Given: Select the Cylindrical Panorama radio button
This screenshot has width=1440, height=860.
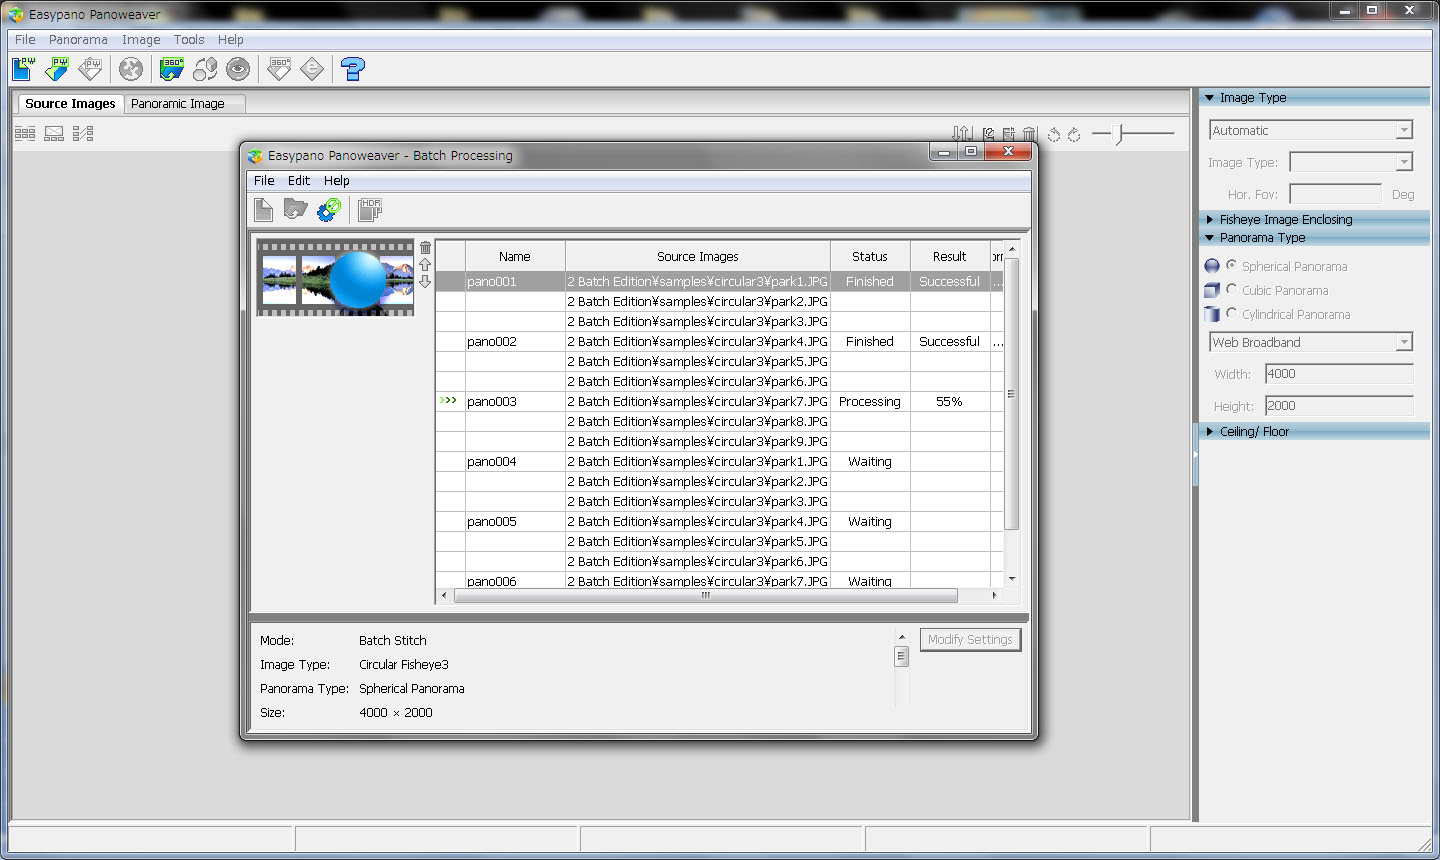Looking at the screenshot, I should [x=1232, y=313].
